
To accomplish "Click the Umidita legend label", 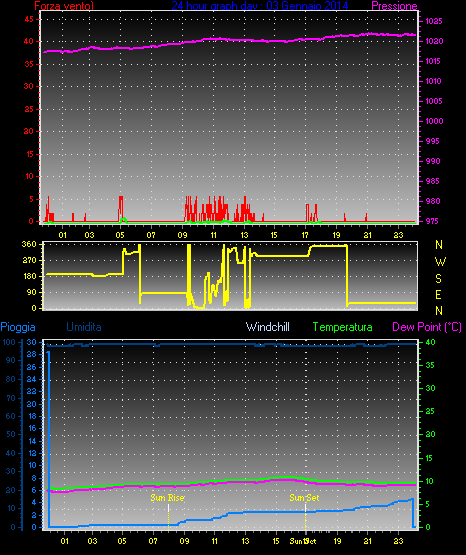I will 84,327.
